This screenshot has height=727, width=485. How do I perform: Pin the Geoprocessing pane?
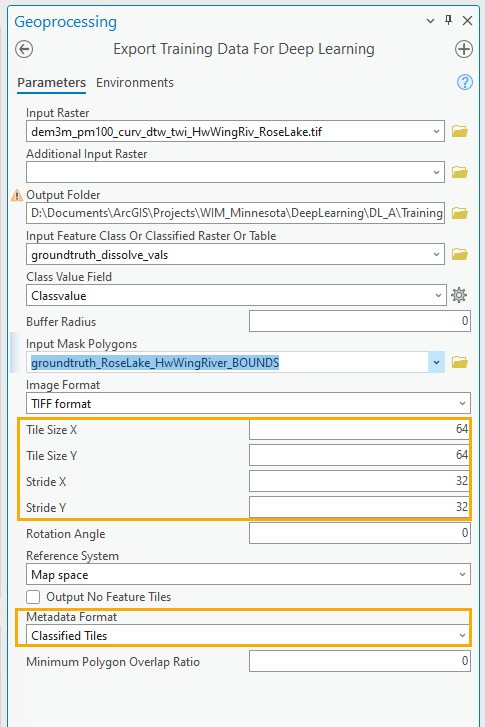pyautogui.click(x=448, y=20)
